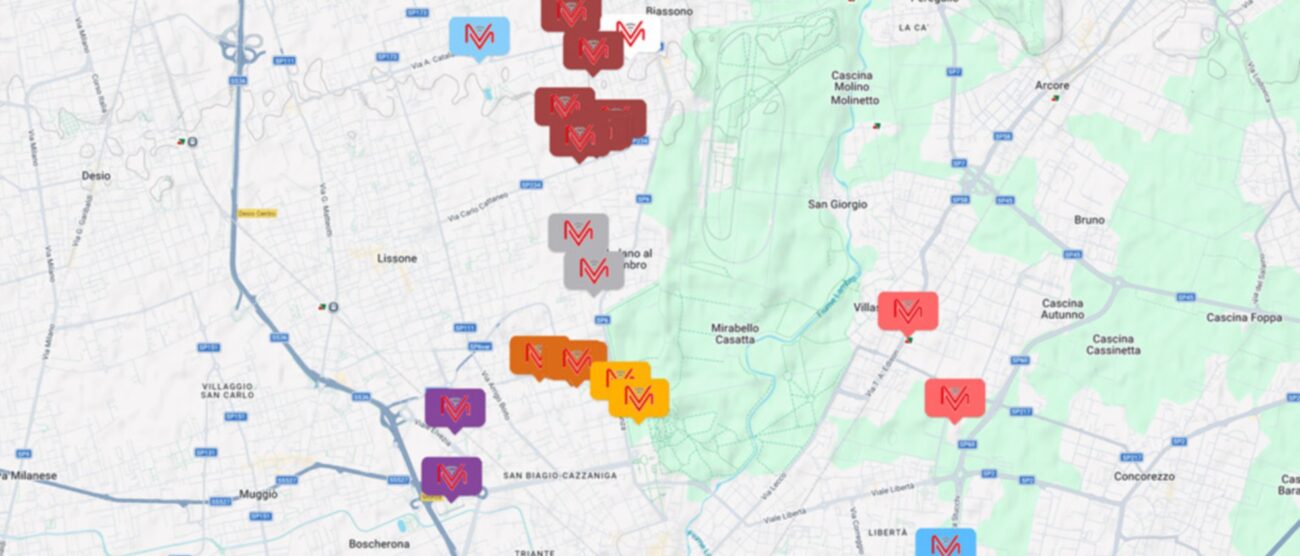The image size is (1300, 556).
Task: Open the orange marker touching the yellow markers
Action: (578, 361)
